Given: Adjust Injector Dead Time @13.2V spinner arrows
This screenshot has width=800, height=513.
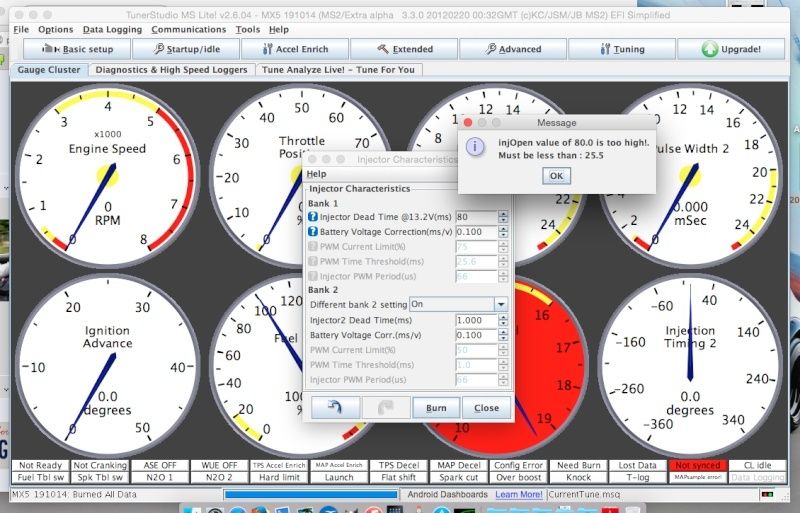Looking at the screenshot, I should 503,217.
